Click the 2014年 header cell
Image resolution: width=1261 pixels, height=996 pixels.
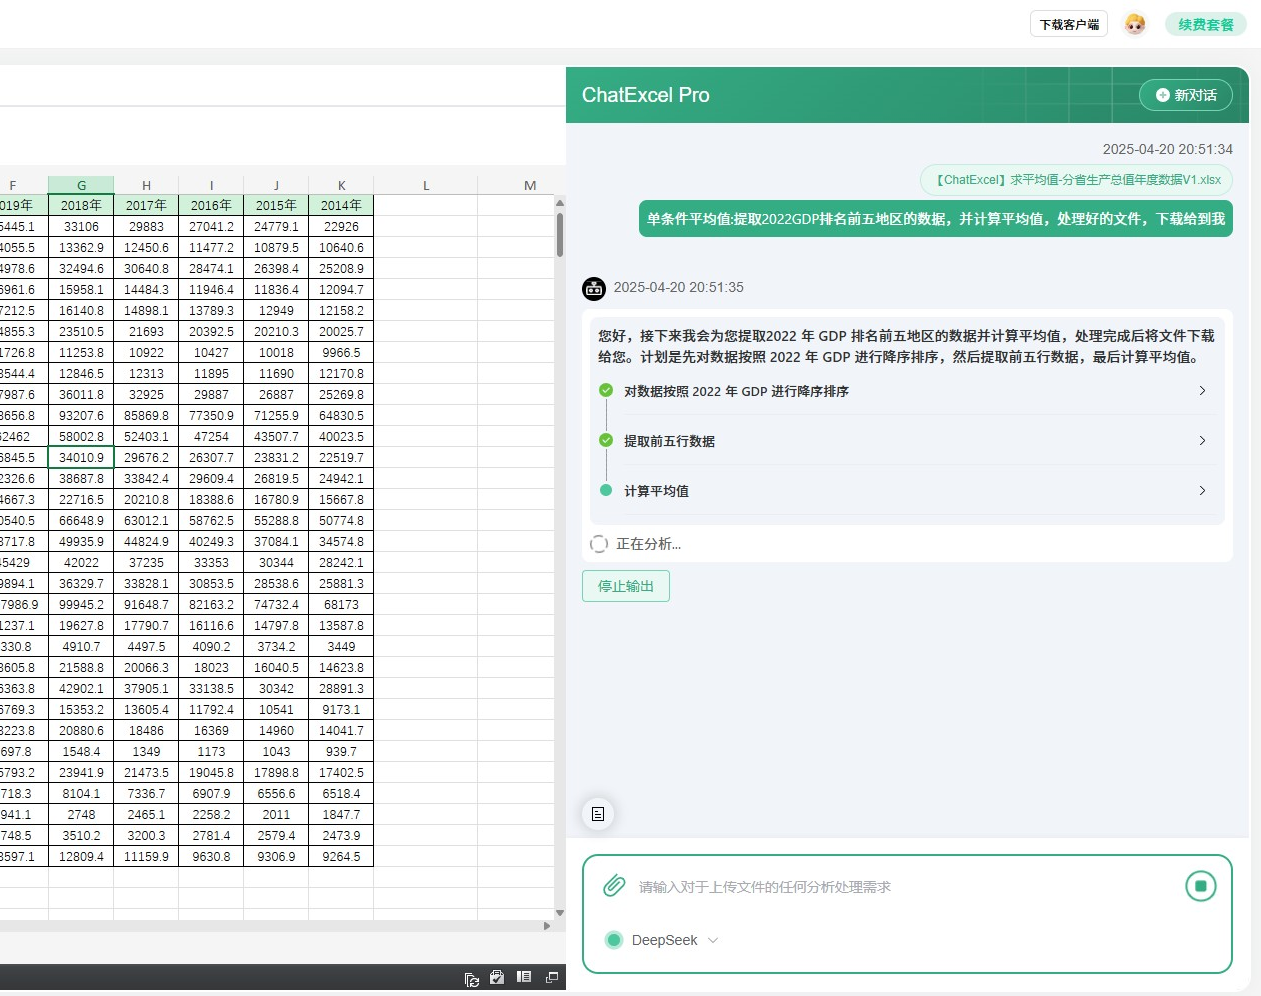click(341, 205)
